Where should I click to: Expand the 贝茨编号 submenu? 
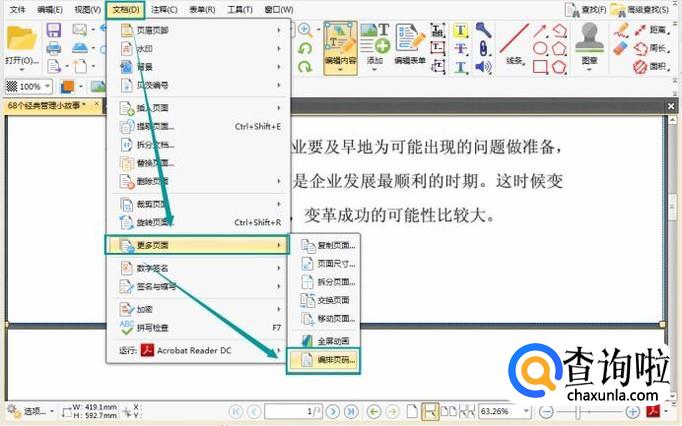click(x=198, y=85)
